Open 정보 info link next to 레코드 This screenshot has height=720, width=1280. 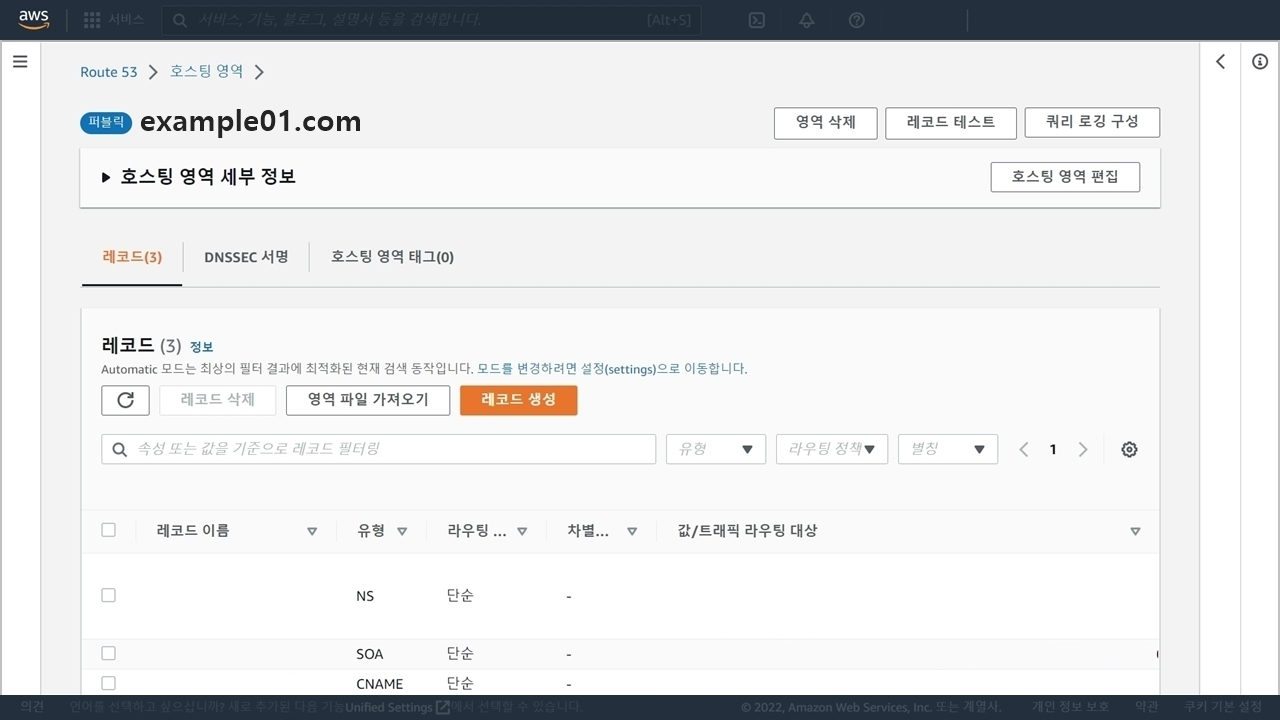tap(201, 347)
